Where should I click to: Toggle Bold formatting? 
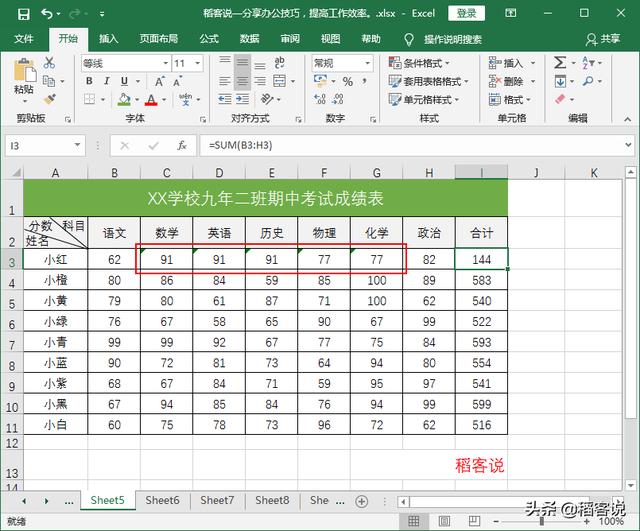pos(89,81)
